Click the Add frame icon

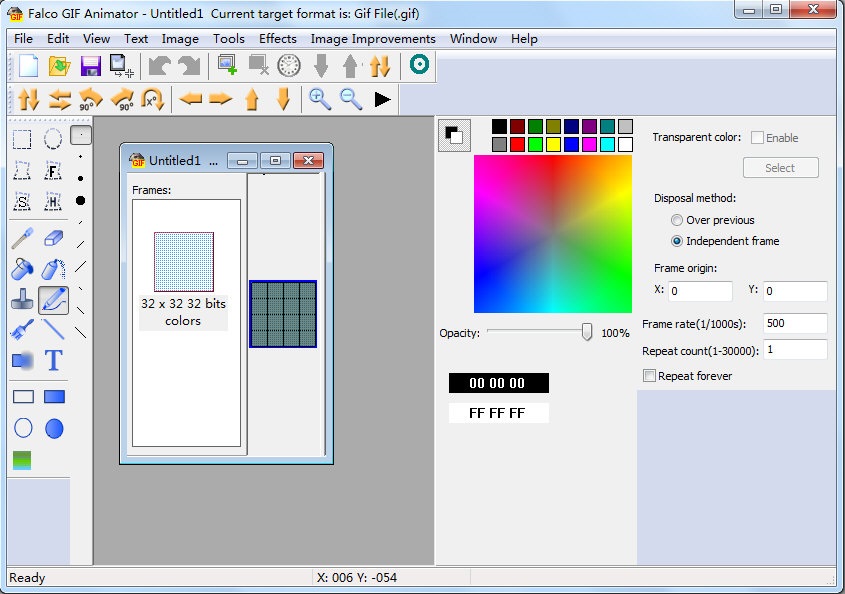coord(227,66)
